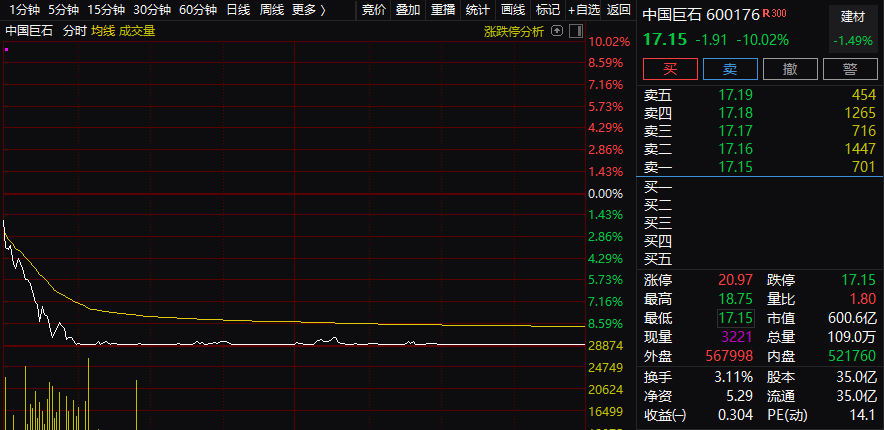Switch to the 5分钟 chart tab
This screenshot has width=884, height=430.
click(62, 10)
